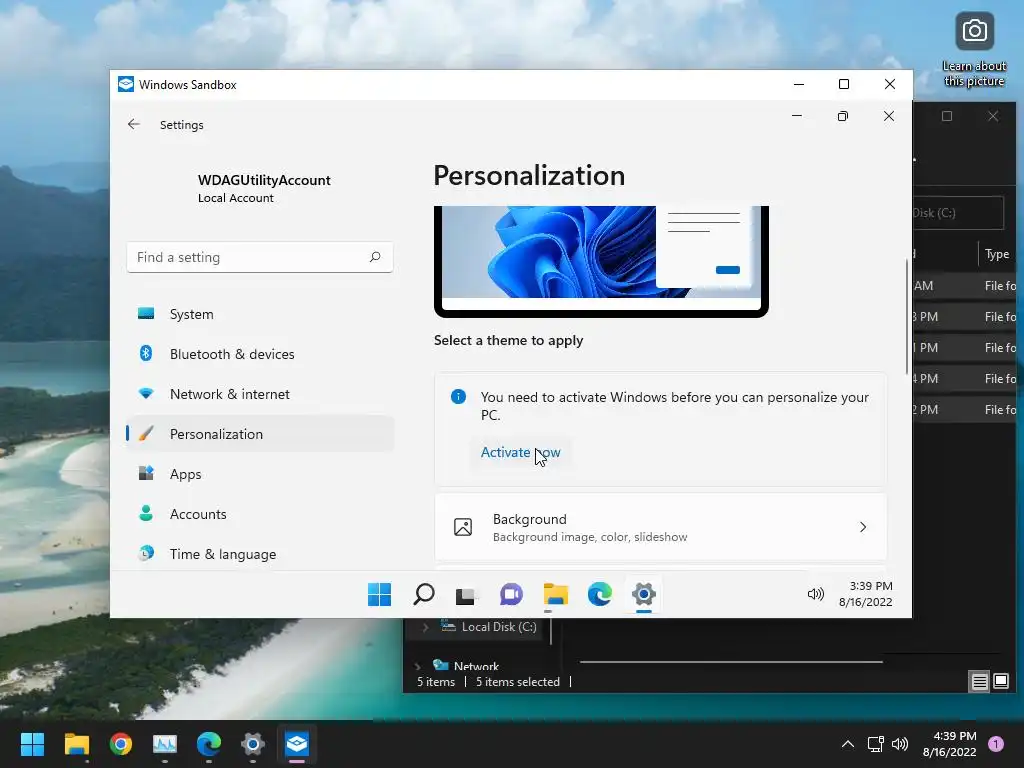1024x768 pixels.
Task: Click the theme preview thumbnail
Action: click(601, 261)
